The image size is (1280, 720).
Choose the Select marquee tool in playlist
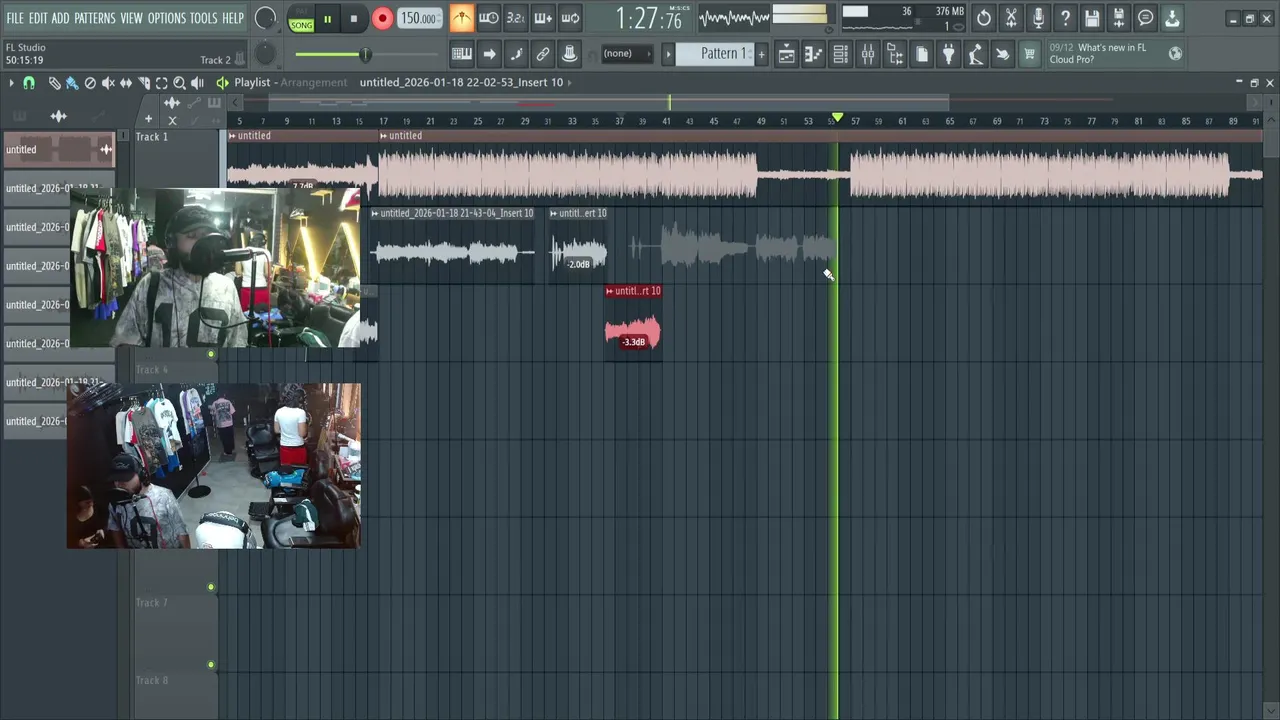pyautogui.click(x=162, y=83)
